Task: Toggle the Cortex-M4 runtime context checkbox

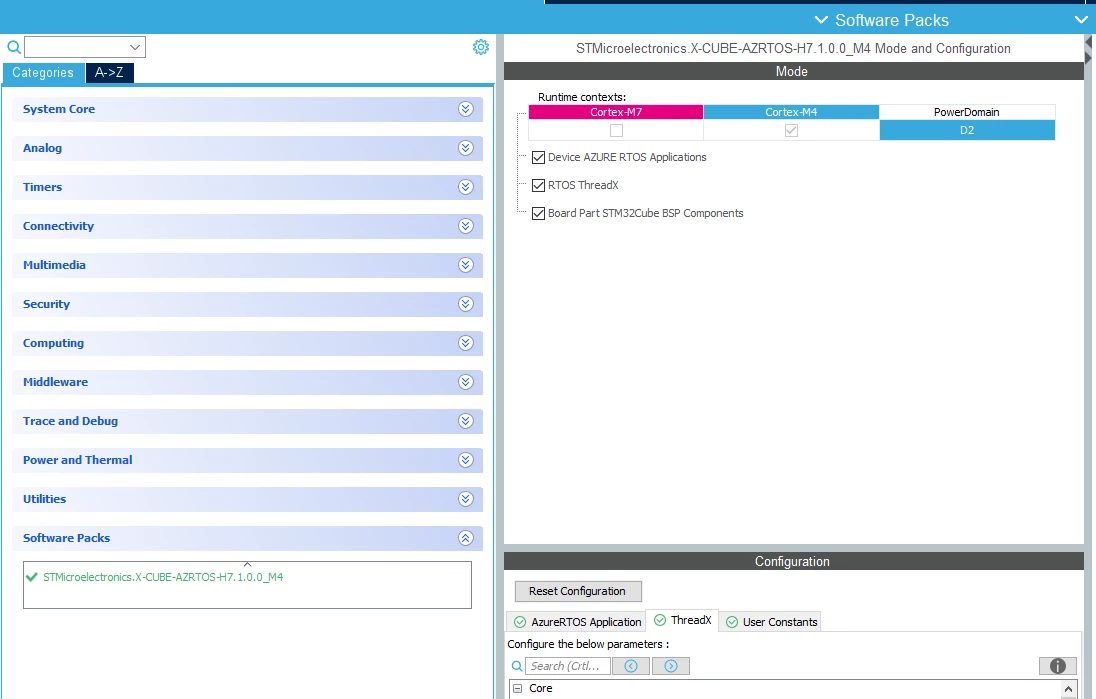Action: pyautogui.click(x=791, y=131)
